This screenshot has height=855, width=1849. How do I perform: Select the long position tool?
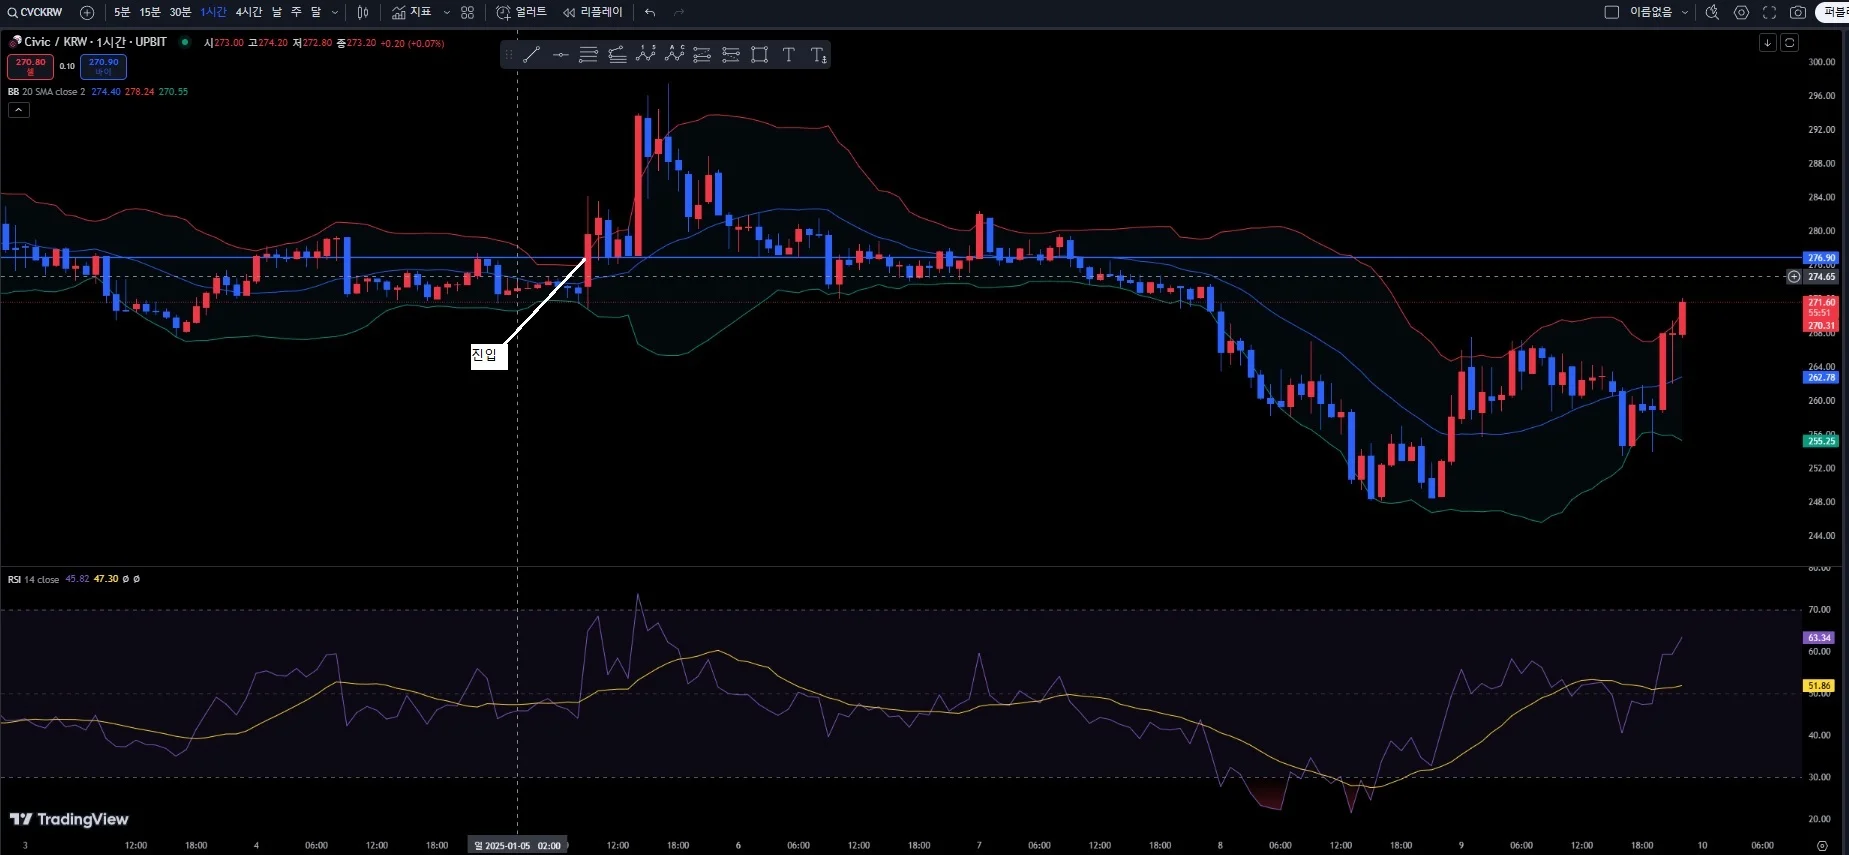[702, 55]
